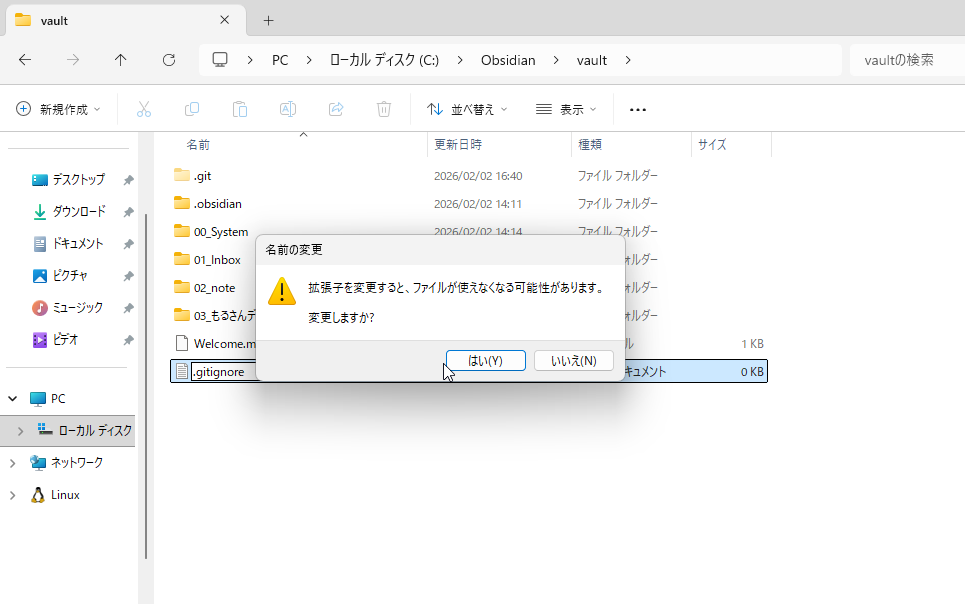Click the Copy icon in toolbar
This screenshot has width=965, height=604.
pos(192,109)
